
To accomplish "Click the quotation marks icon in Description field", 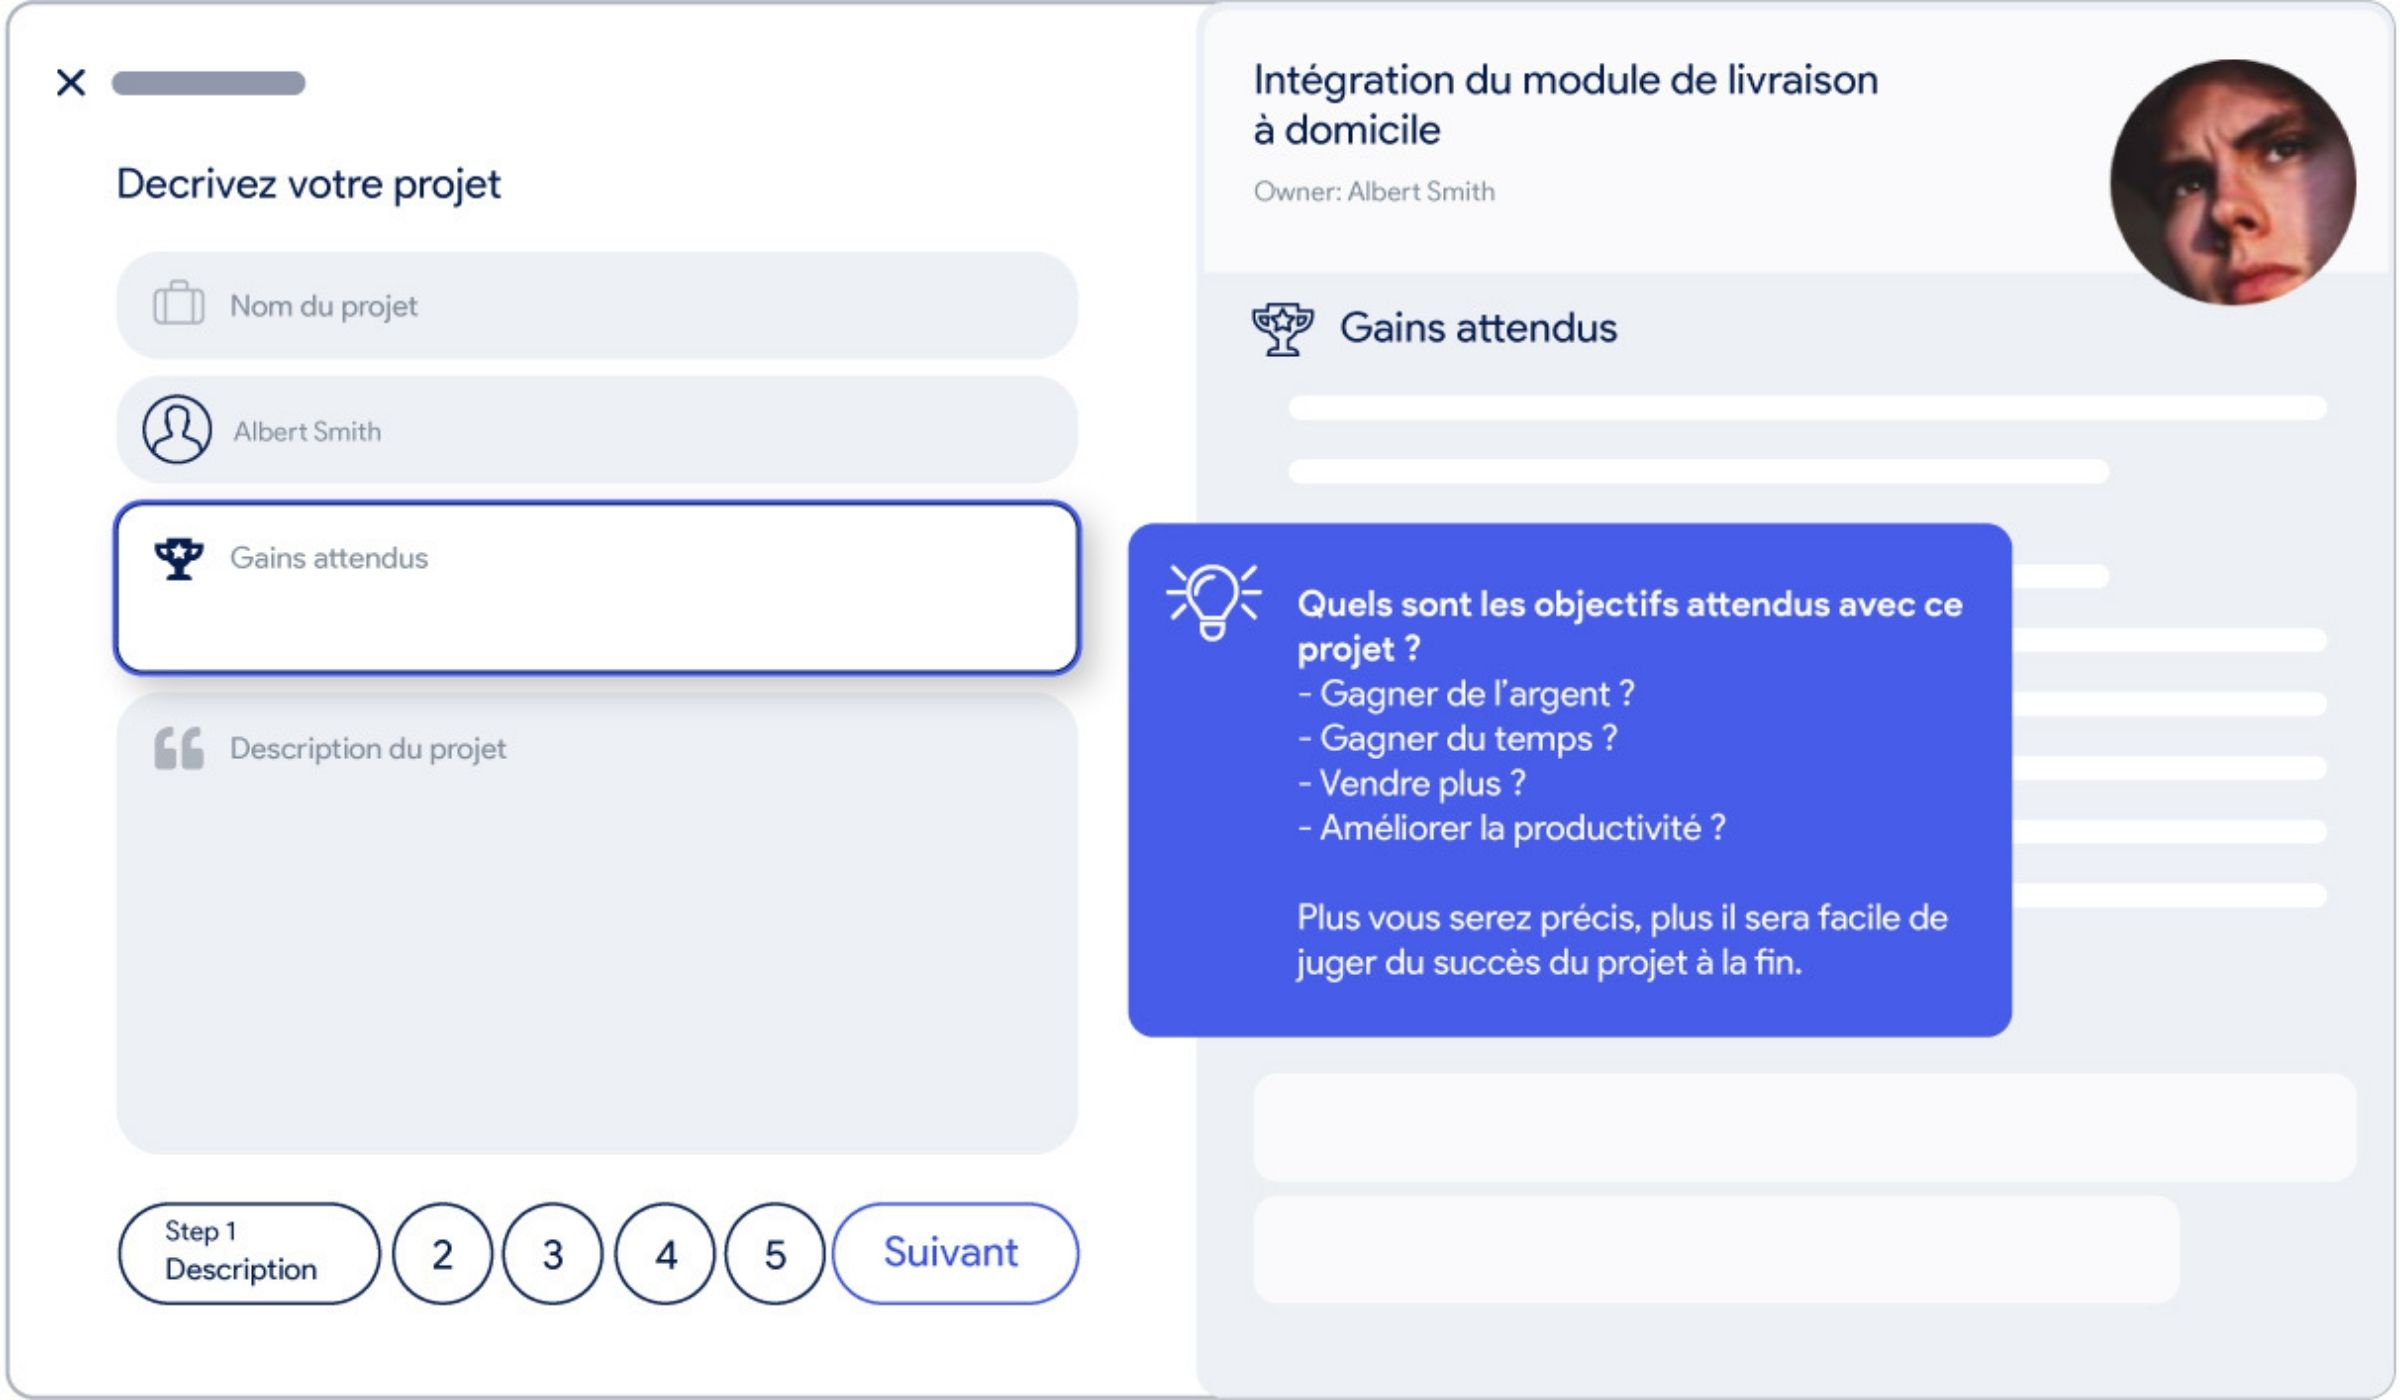I will (x=179, y=749).
